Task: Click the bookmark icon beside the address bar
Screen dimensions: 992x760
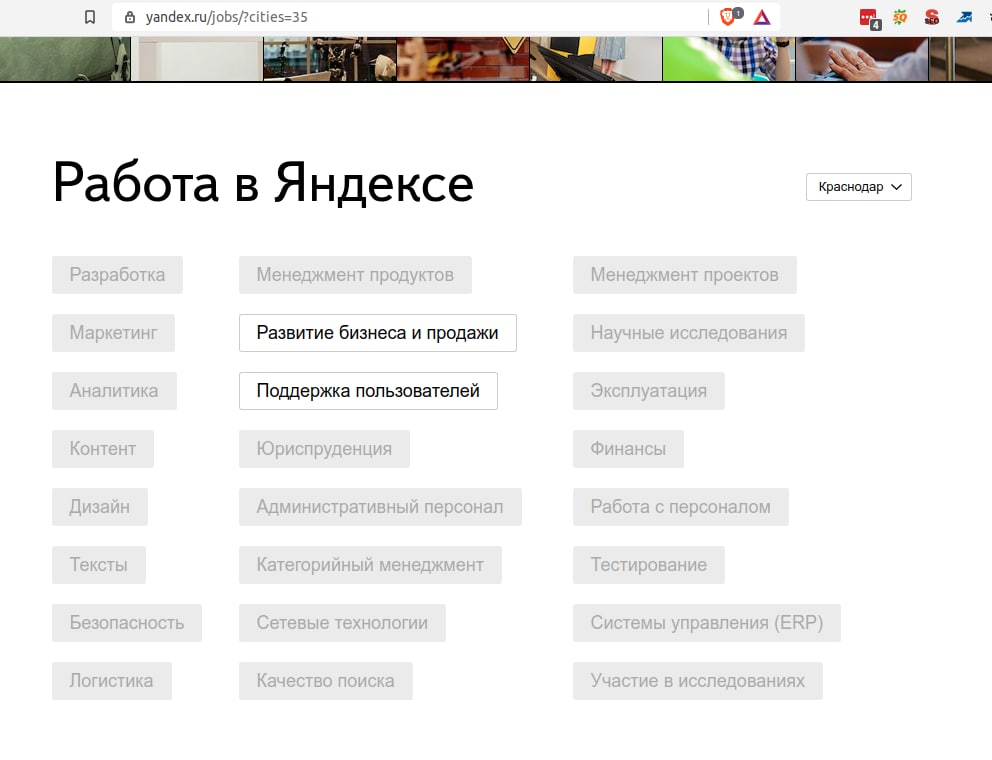Action: coord(90,17)
